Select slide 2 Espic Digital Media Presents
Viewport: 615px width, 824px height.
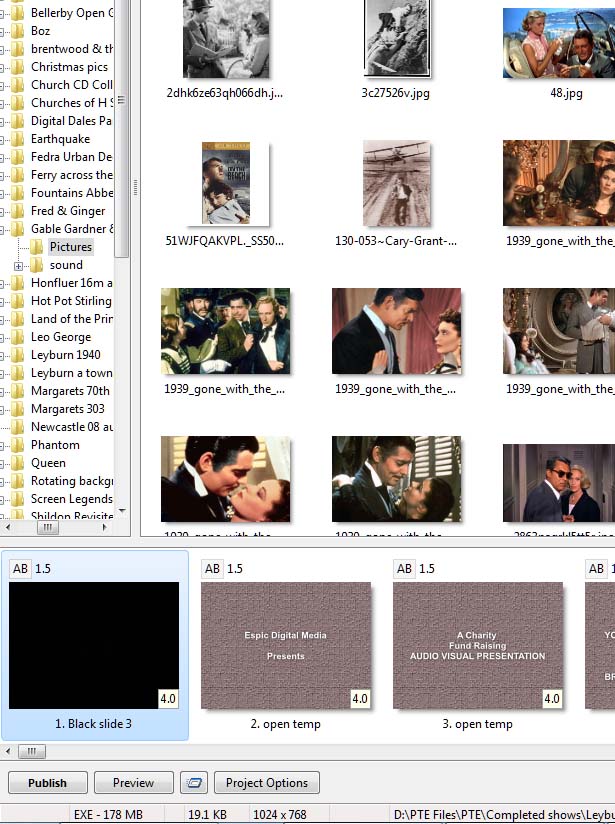click(286, 645)
